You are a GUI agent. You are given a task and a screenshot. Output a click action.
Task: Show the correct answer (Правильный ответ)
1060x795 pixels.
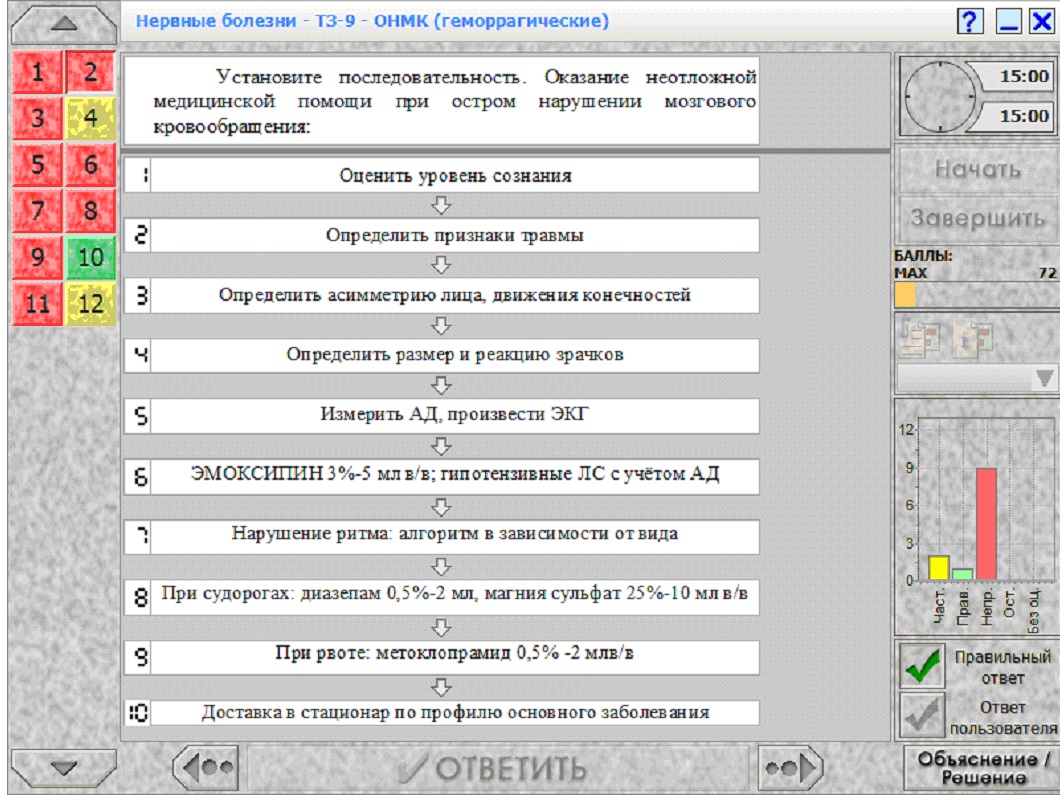pos(922,665)
